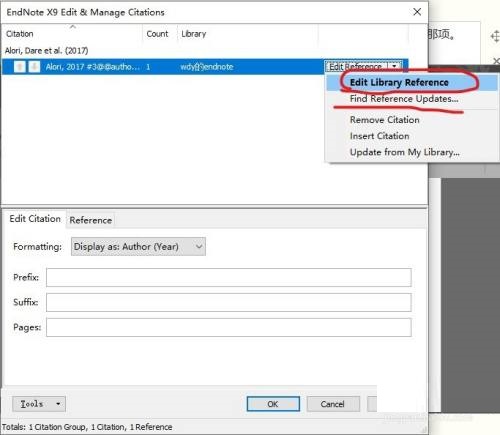Move the Alori citation down with the down arrow
This screenshot has width=500, height=435.
tap(34, 67)
